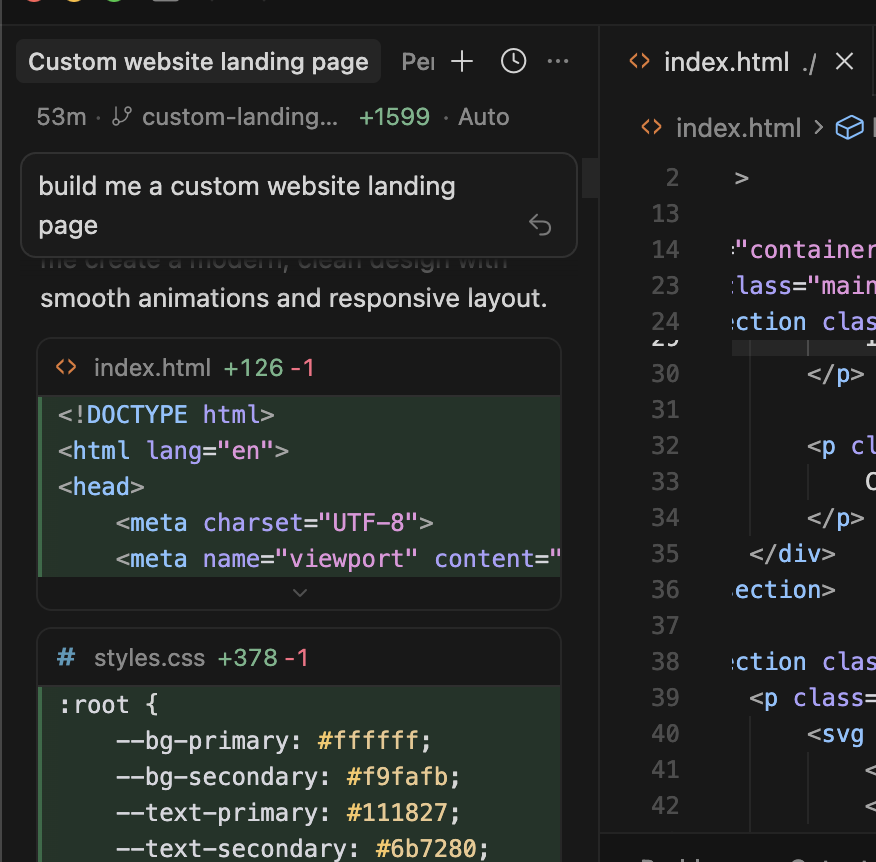Click the styles.css hash file icon
The height and width of the screenshot is (862, 876).
tap(66, 658)
